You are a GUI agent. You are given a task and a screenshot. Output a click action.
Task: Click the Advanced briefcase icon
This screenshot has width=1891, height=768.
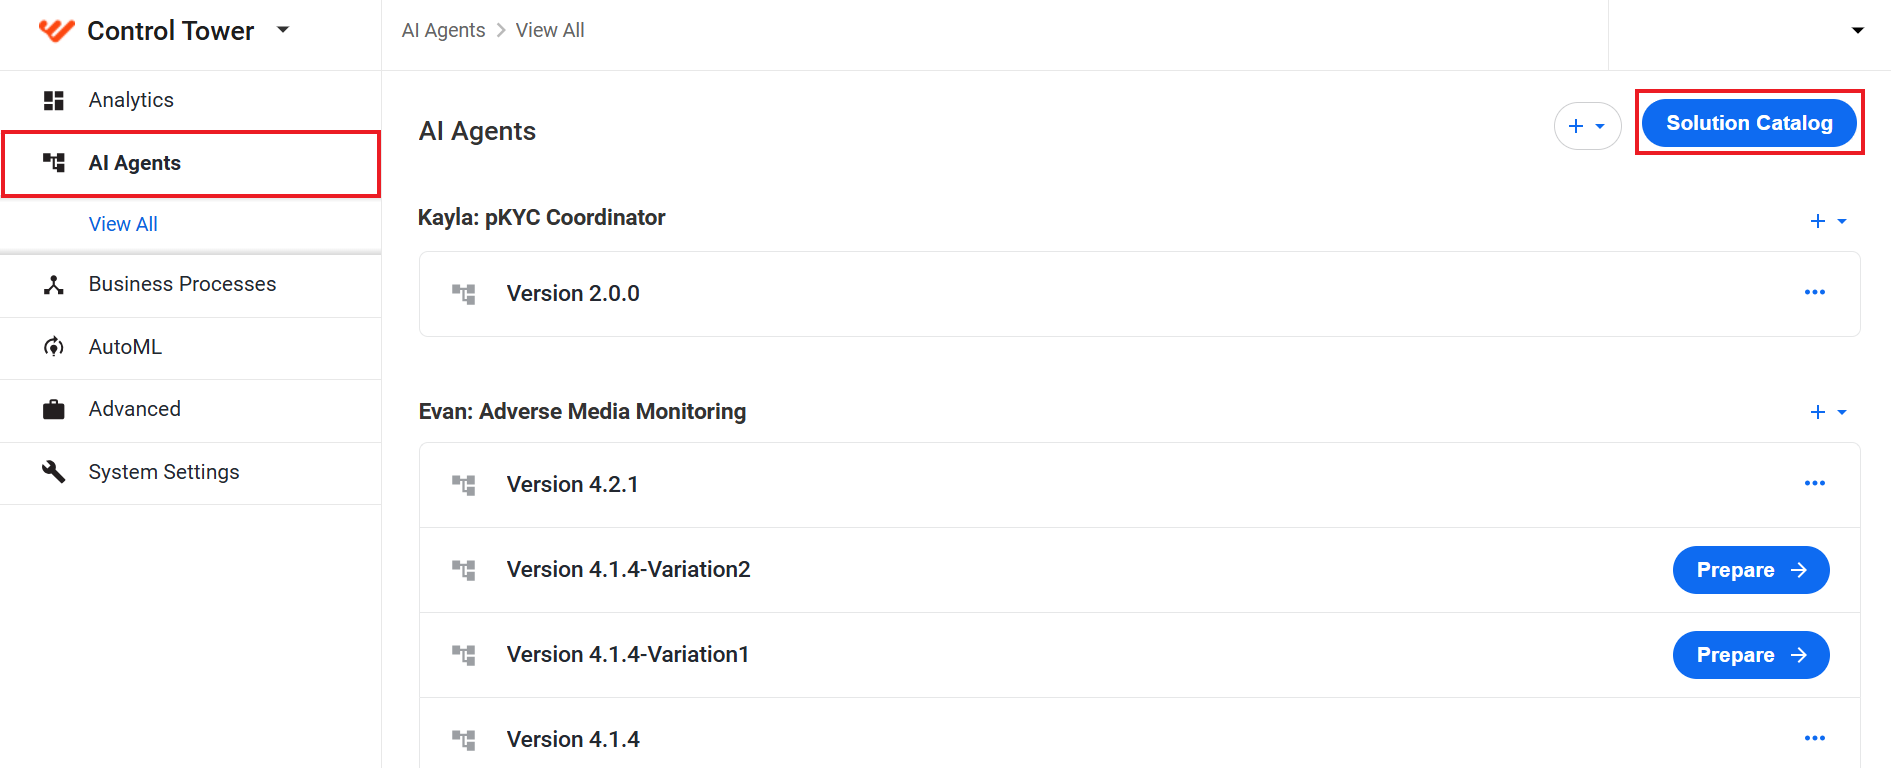pyautogui.click(x=54, y=409)
